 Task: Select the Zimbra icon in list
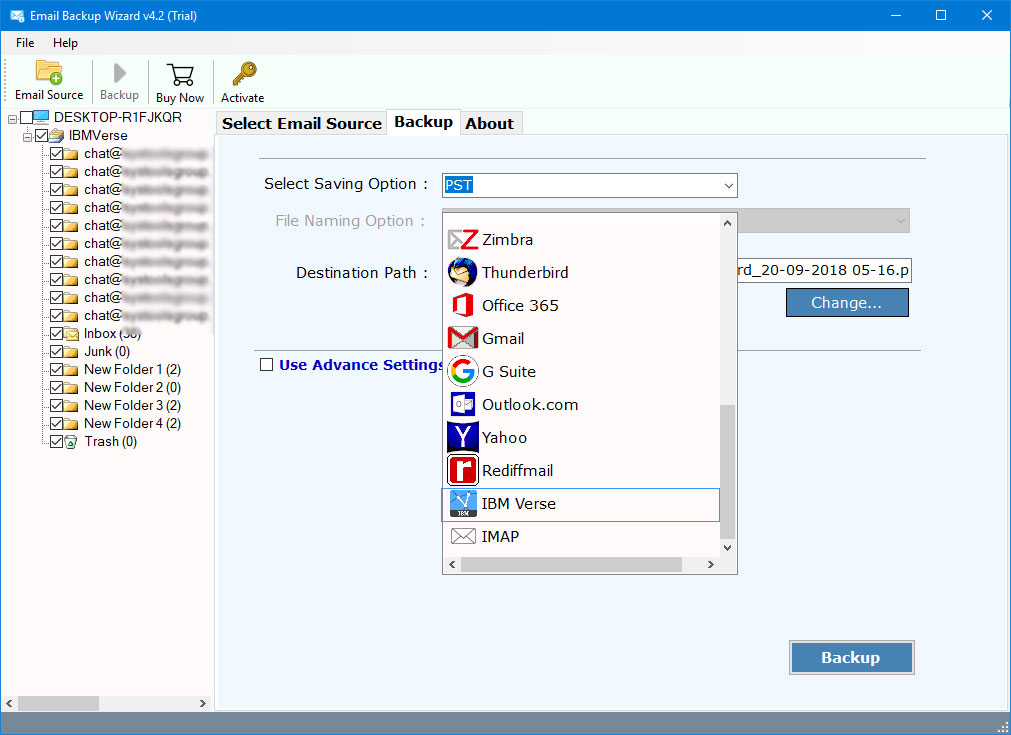tap(463, 239)
